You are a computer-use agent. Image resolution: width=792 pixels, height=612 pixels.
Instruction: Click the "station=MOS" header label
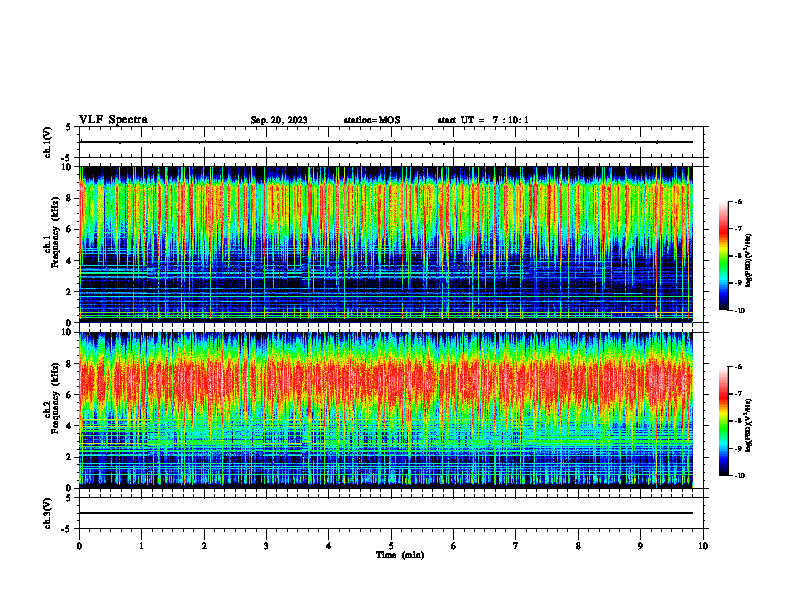pos(372,120)
